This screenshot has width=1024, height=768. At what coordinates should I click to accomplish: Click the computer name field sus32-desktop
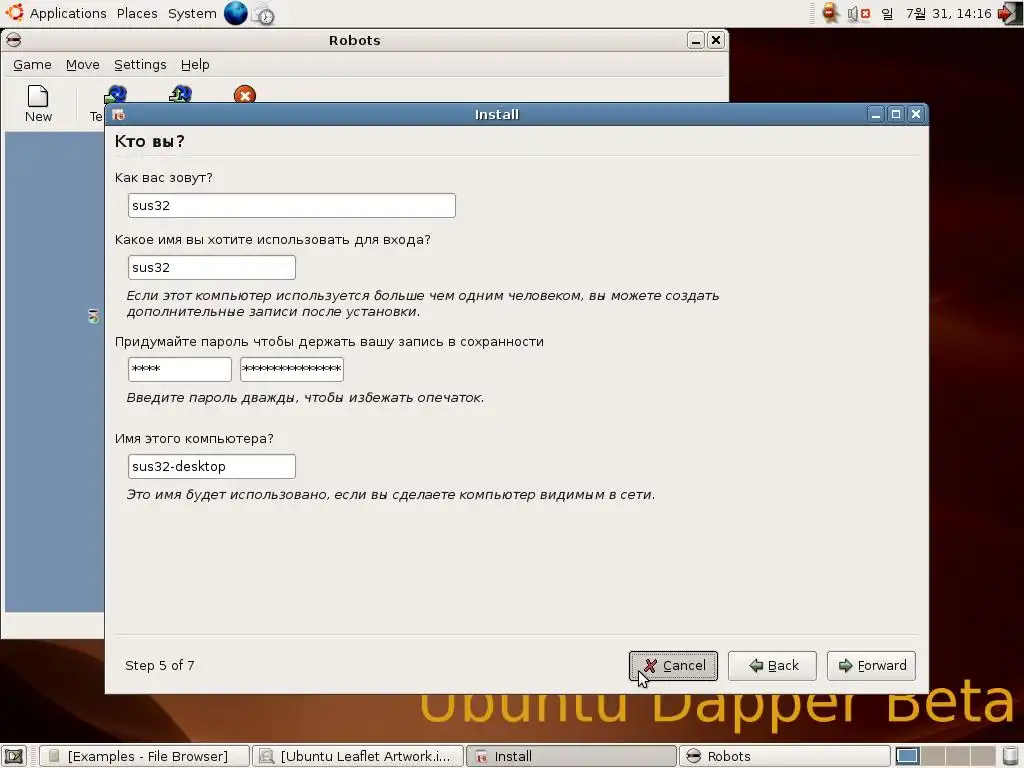pos(212,466)
